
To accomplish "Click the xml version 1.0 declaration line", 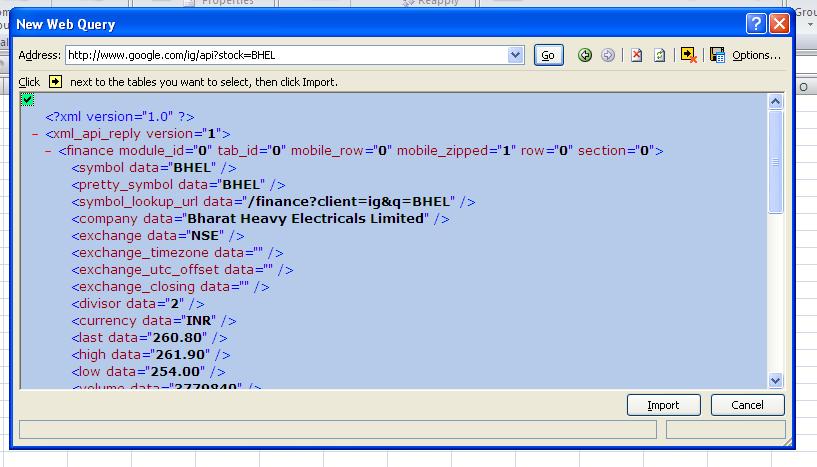I will [120, 117].
